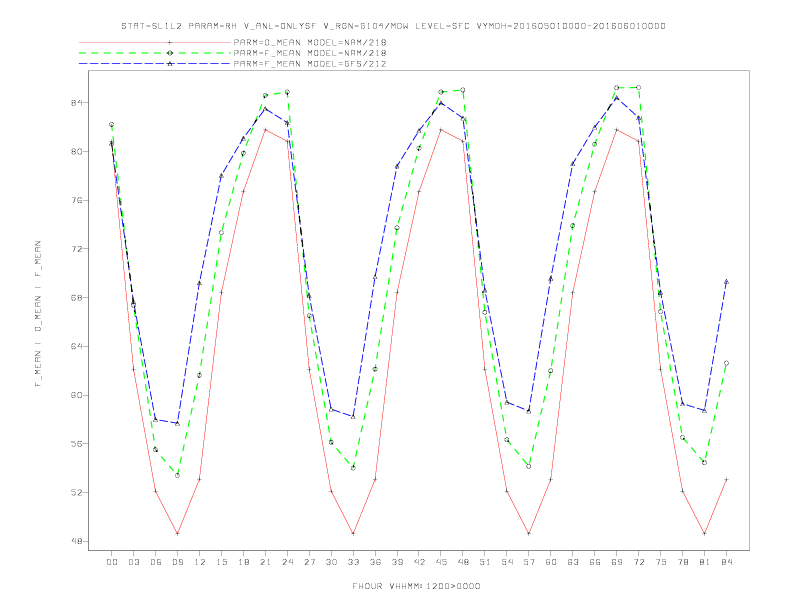Click the vertical axis title F_MEAN | O_MEAN | F_MEAN

point(38,314)
